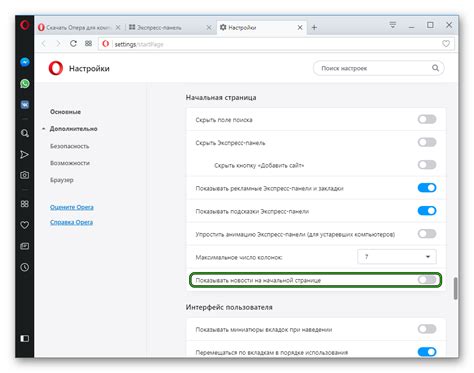This screenshot has height=373, width=474.
Task: Click the Поиск настроек search field
Action: [378, 68]
